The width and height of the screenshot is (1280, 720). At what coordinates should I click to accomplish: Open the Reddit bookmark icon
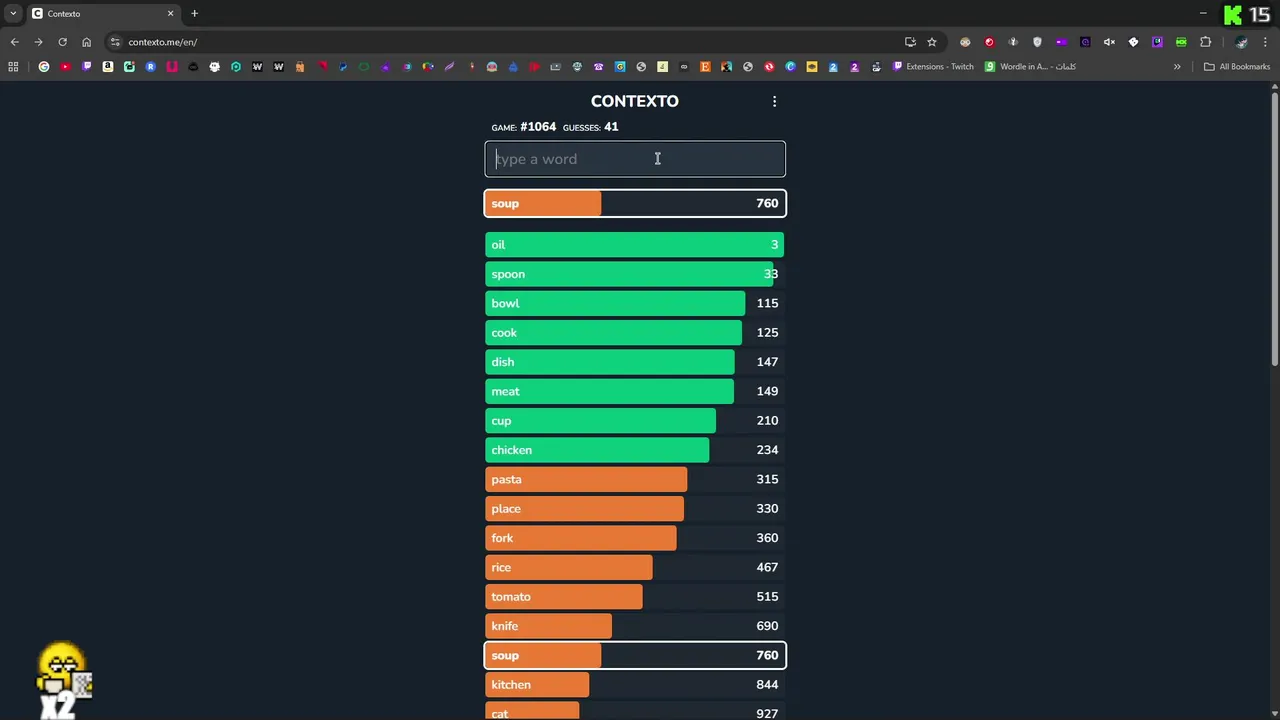151,67
